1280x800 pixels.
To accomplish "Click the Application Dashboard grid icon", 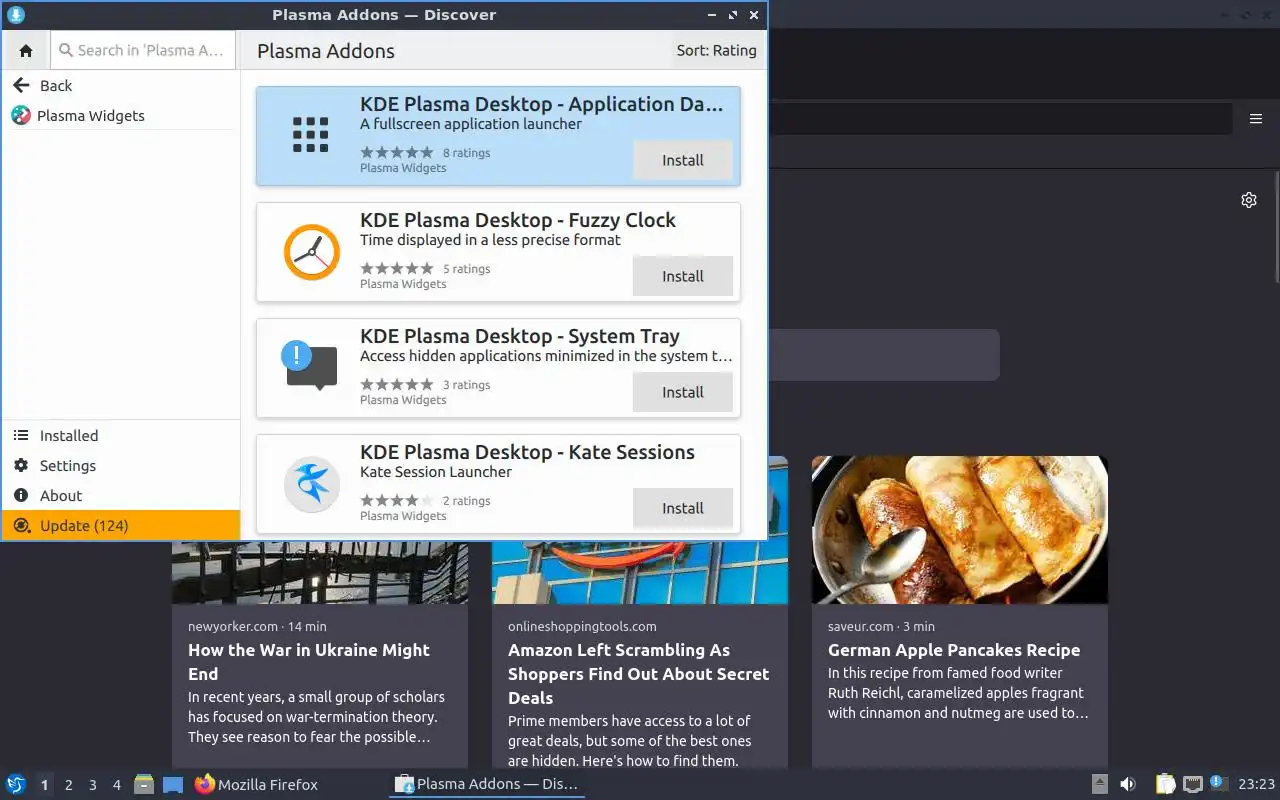I will pyautogui.click(x=311, y=135).
